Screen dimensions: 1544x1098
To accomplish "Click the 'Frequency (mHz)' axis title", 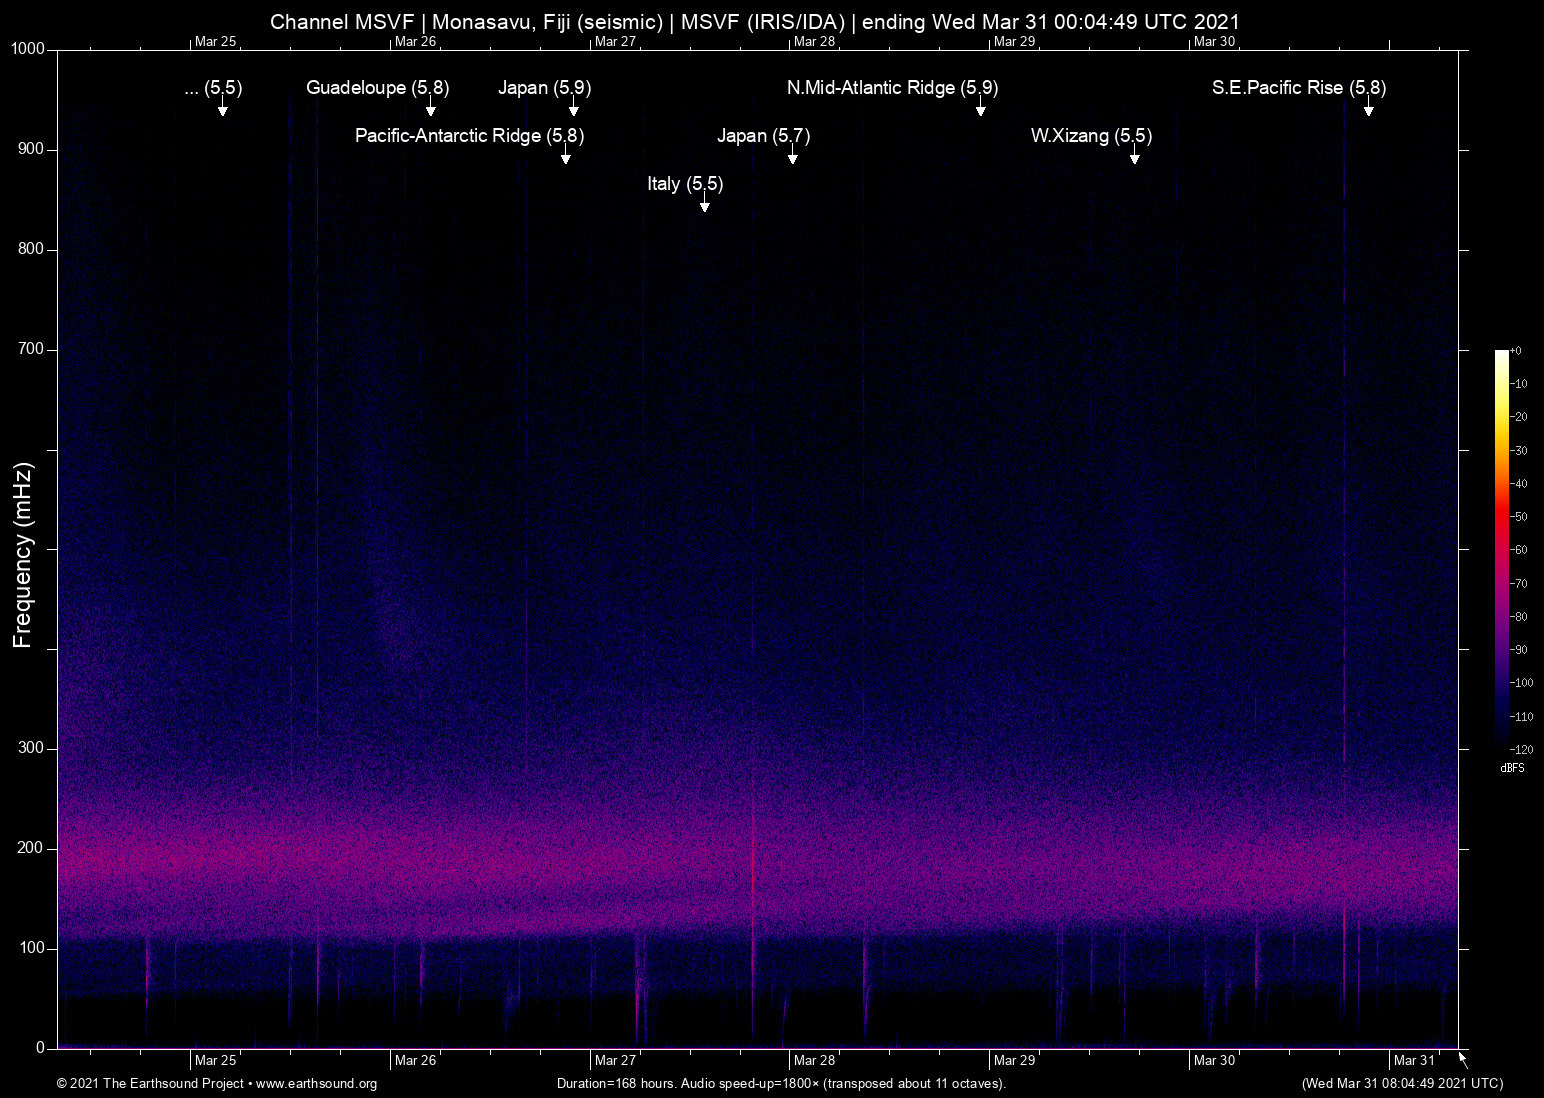I will 23,555.
